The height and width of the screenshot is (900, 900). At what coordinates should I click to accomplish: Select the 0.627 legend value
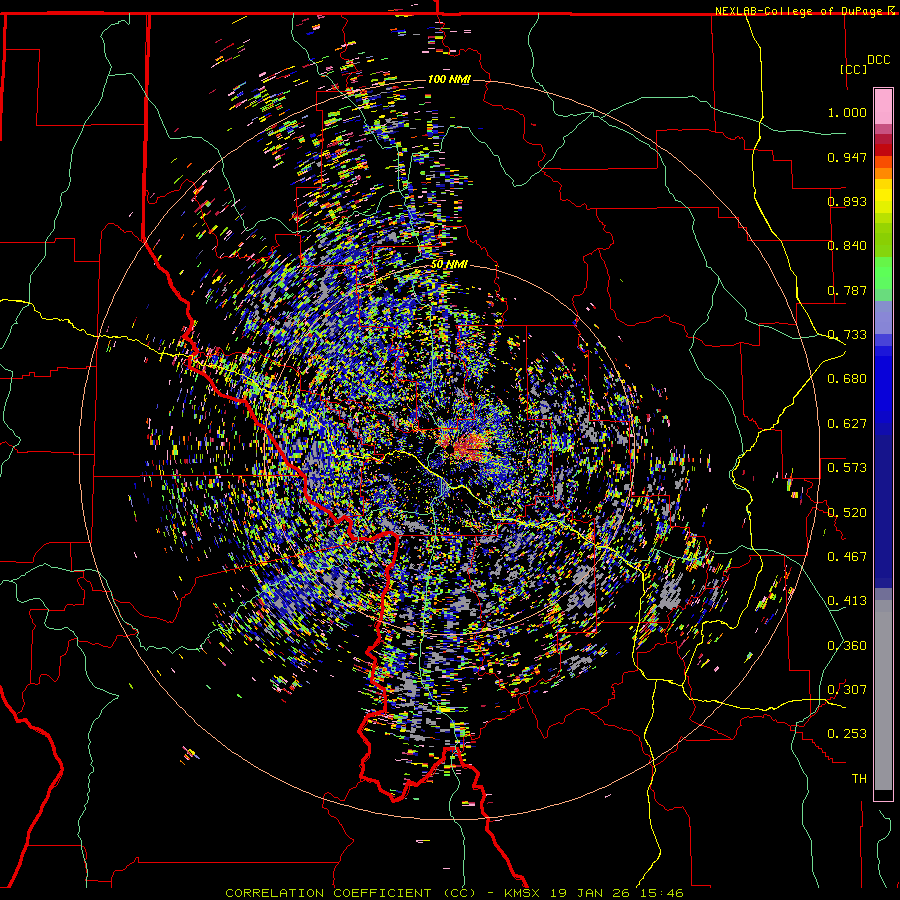847,424
